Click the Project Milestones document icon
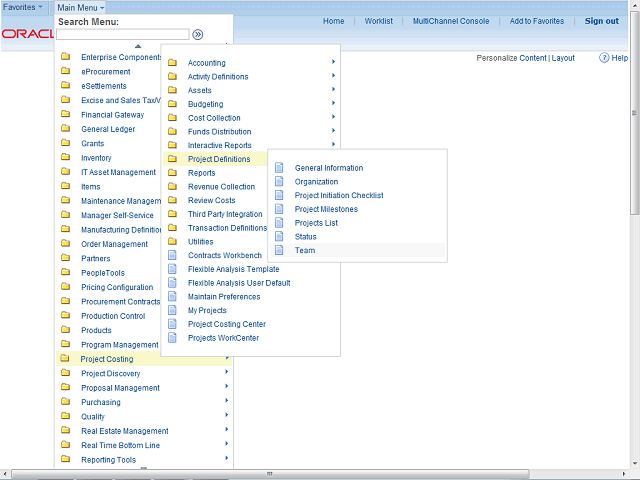640x480 pixels. point(280,209)
